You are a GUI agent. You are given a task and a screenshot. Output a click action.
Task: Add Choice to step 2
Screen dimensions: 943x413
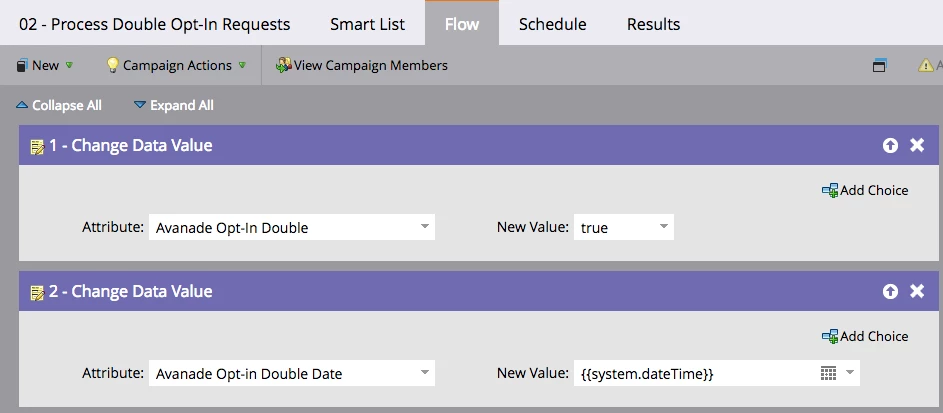pyautogui.click(x=865, y=336)
